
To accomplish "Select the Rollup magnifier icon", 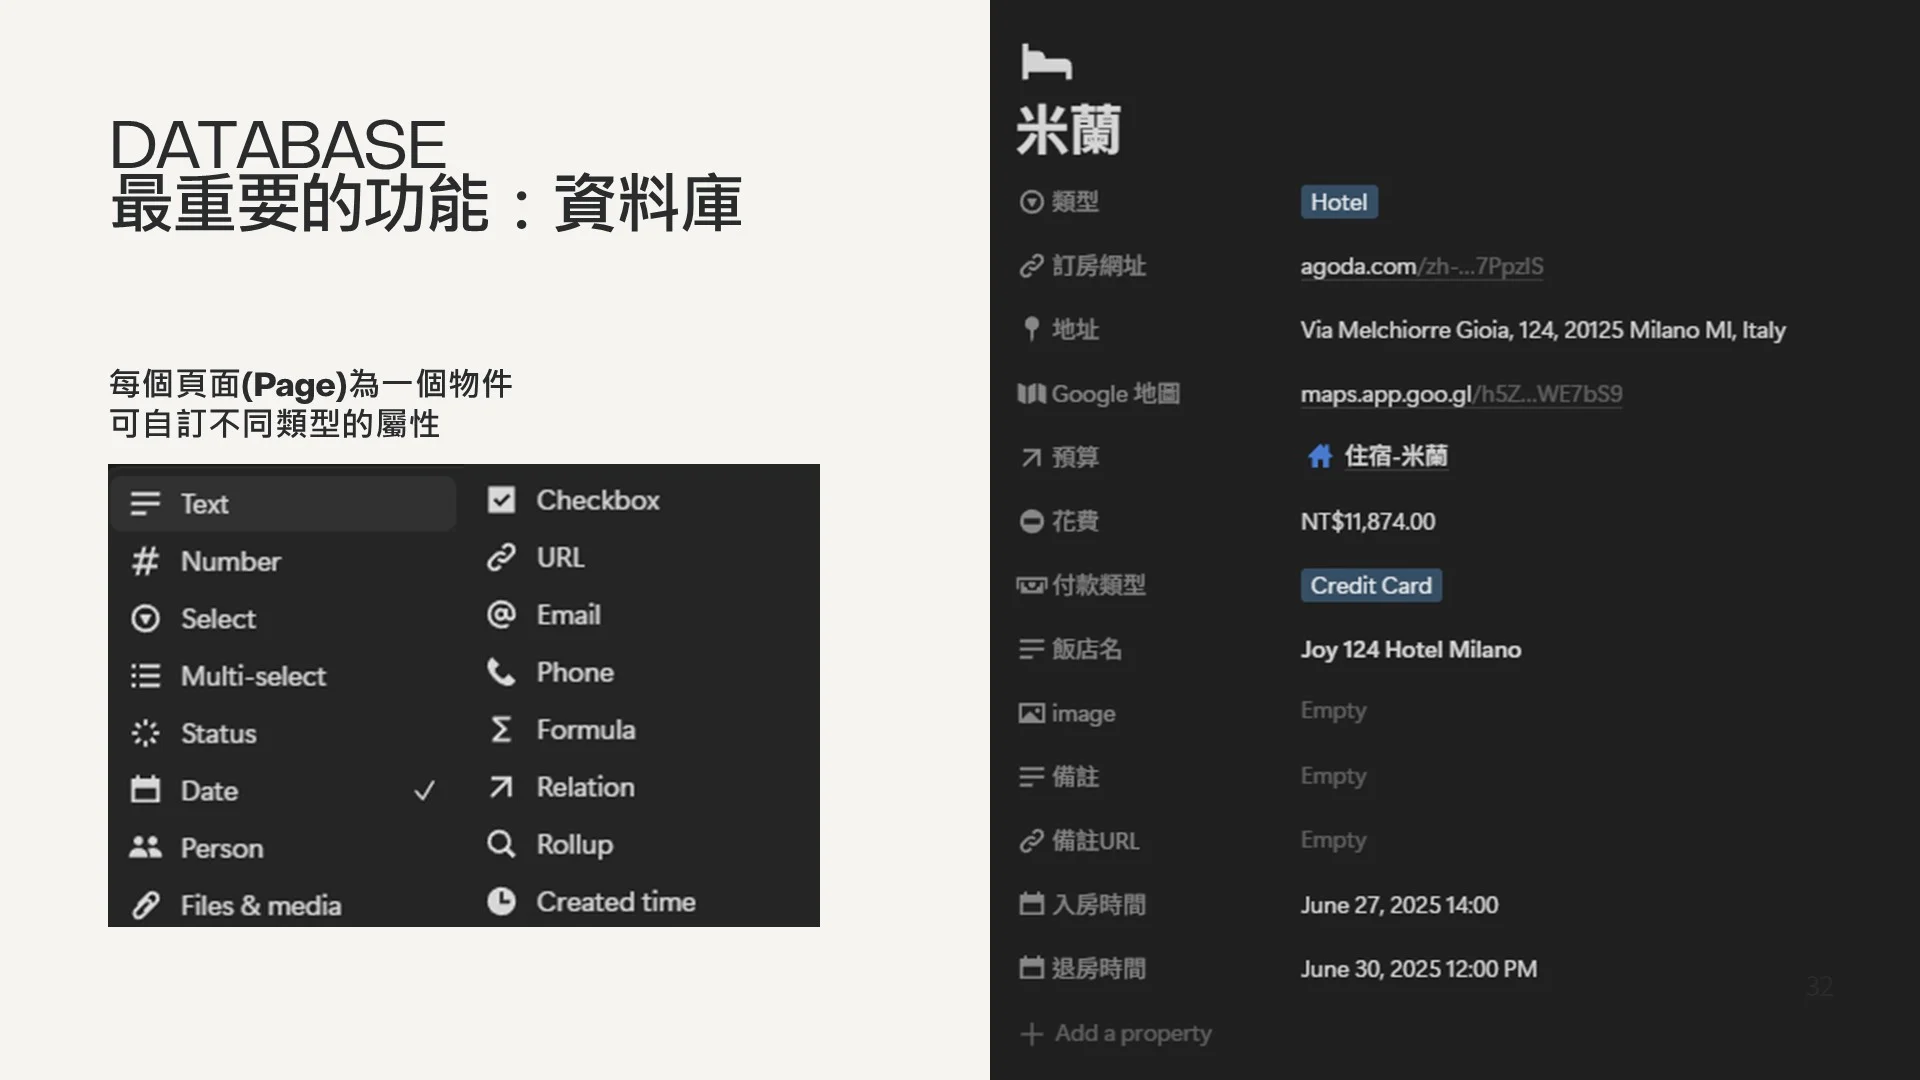I will pyautogui.click(x=501, y=844).
